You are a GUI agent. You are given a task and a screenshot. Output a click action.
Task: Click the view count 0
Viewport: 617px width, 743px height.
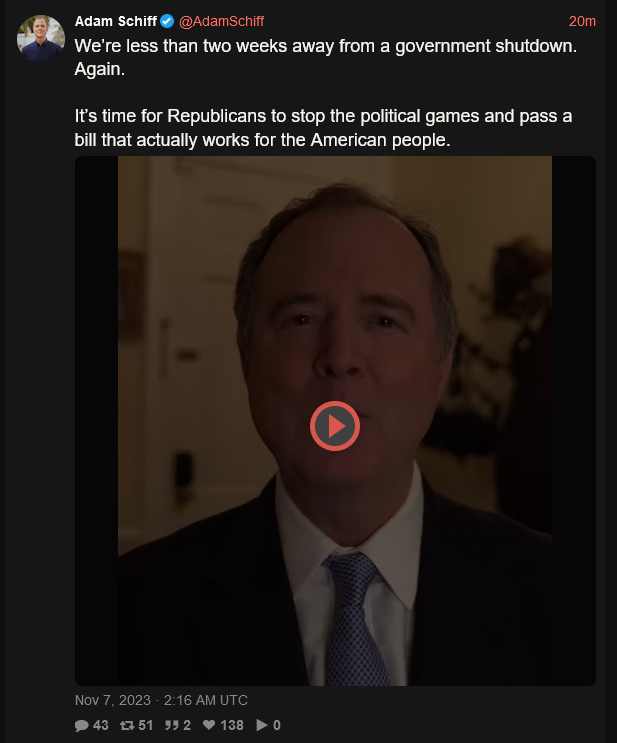(x=277, y=725)
